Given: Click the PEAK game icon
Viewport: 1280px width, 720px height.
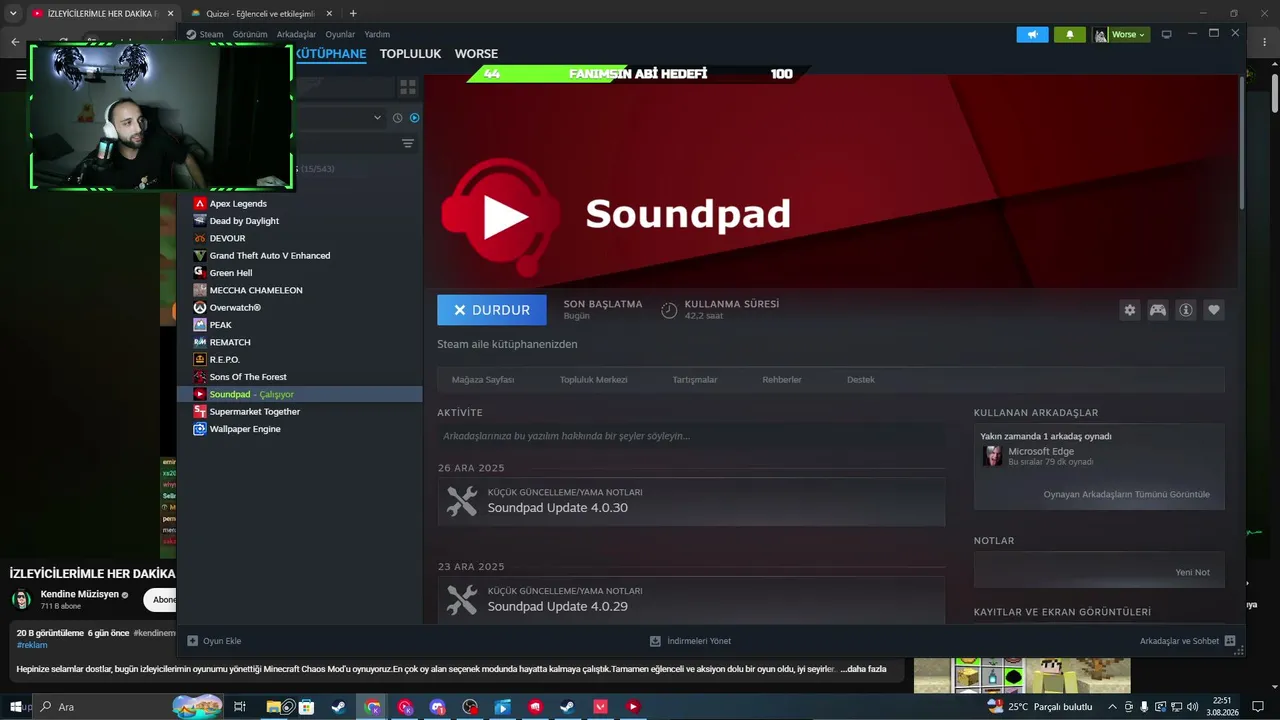Looking at the screenshot, I should point(200,325).
